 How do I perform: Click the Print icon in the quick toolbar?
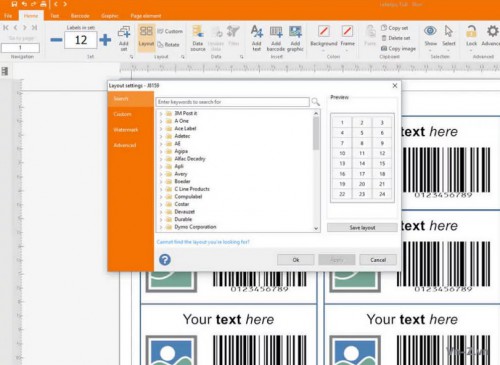[x=43, y=4]
